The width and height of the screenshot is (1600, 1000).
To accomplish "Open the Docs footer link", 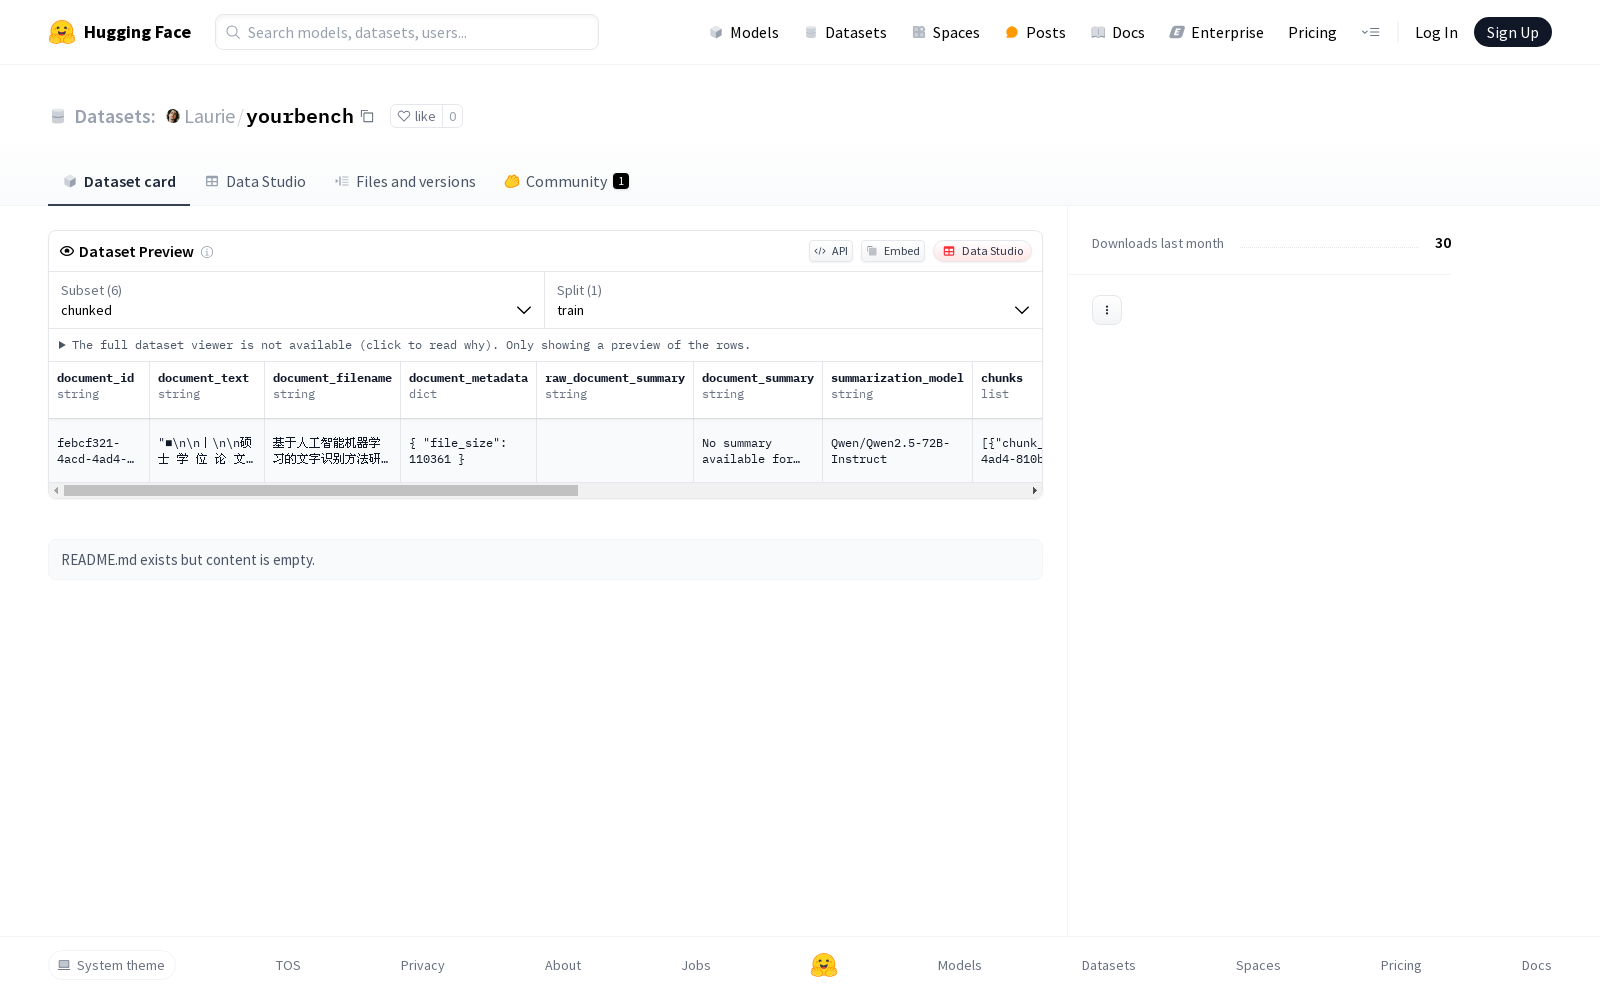I will (x=1537, y=965).
